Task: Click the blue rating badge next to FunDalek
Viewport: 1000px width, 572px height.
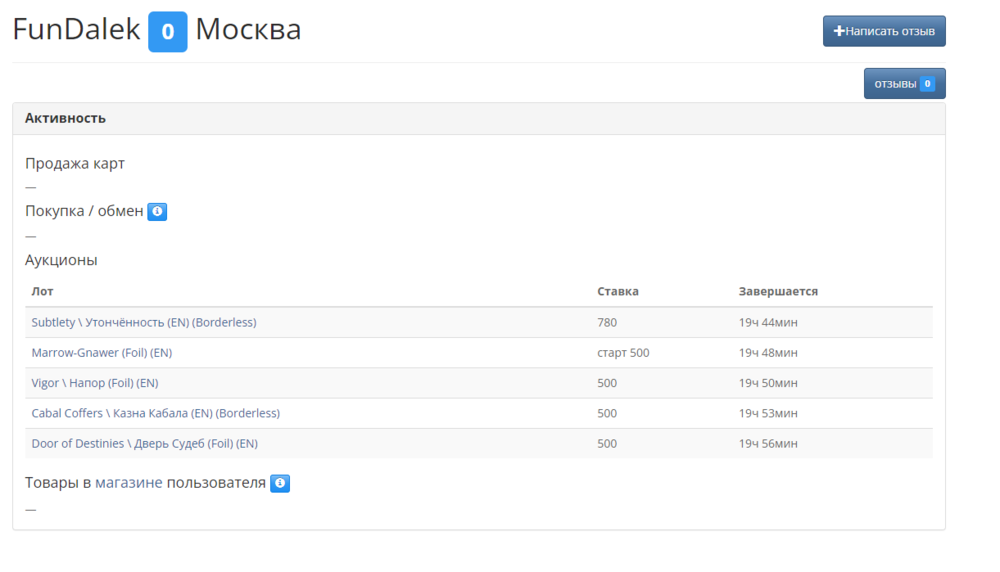Action: [167, 32]
